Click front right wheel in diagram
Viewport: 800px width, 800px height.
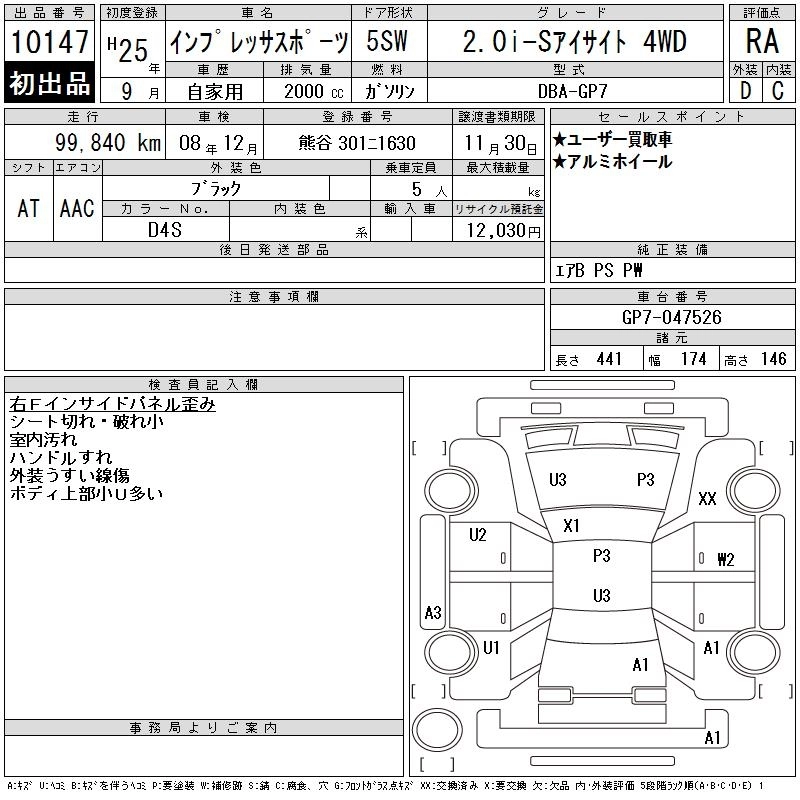tap(755, 491)
